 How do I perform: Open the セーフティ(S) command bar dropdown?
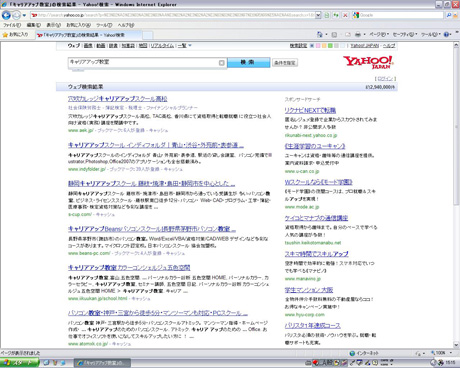click(405, 34)
